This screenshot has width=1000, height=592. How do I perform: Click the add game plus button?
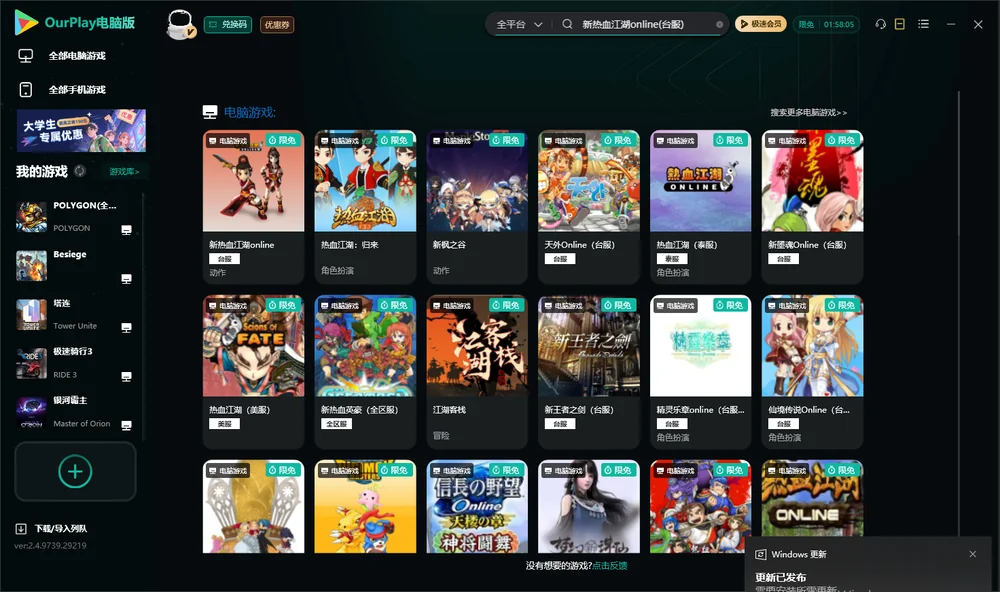75,471
